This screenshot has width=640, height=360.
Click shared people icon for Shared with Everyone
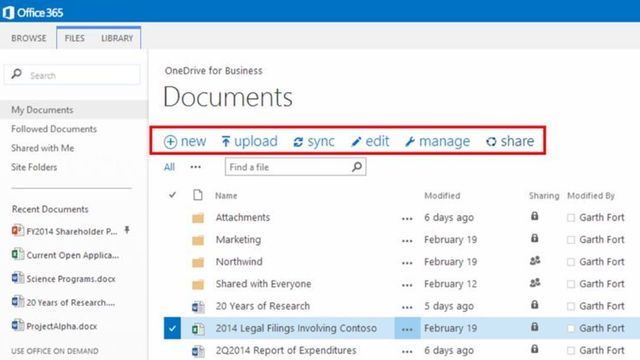(535, 282)
